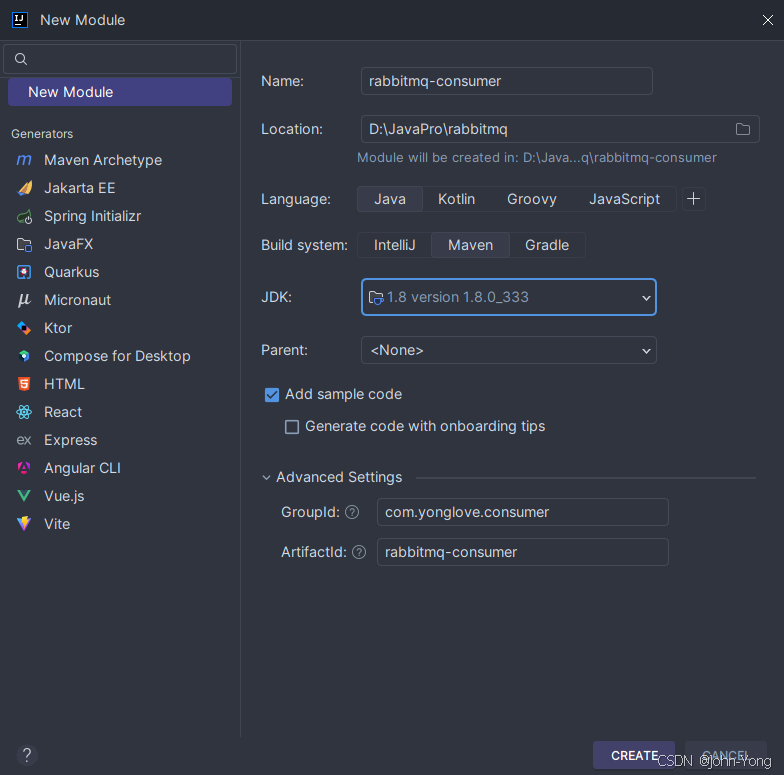
Task: Close the New Module dialog
Action: click(x=768, y=20)
